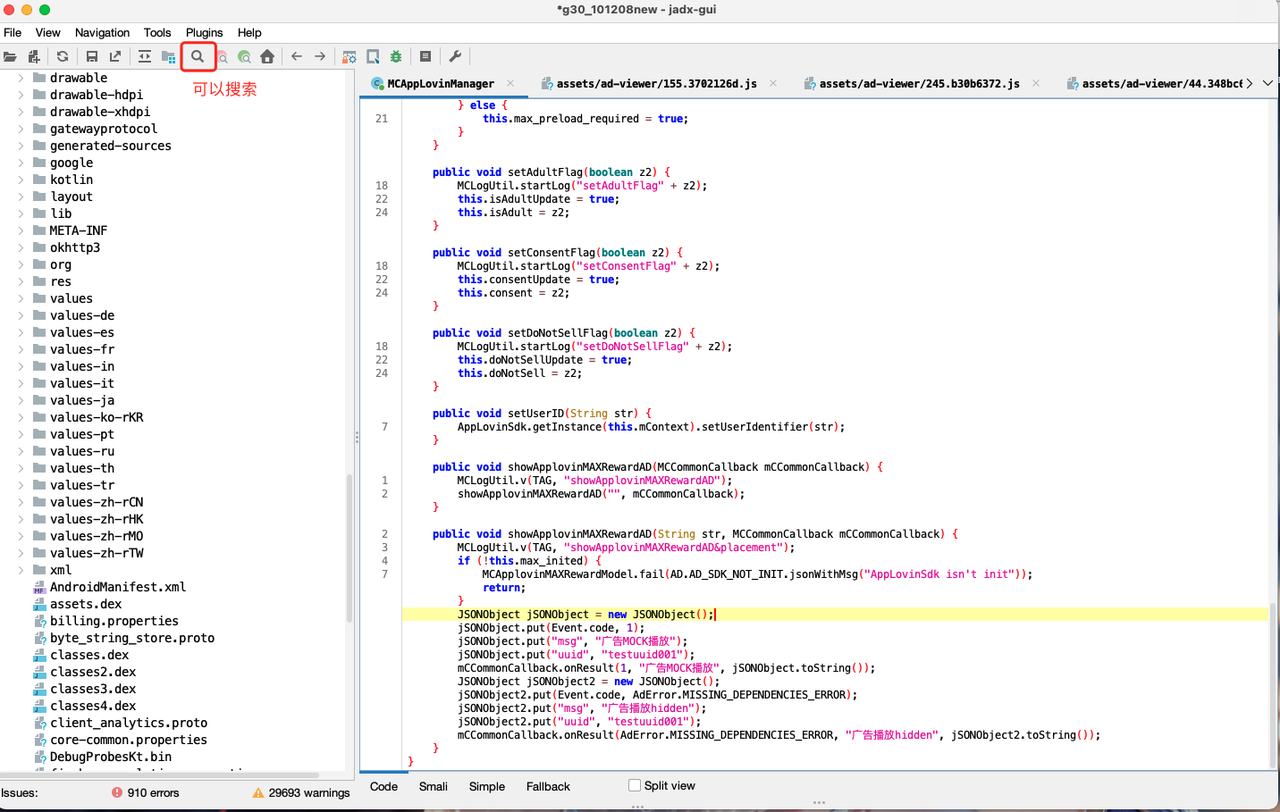
Task: Enable the Split view checkbox
Action: click(x=634, y=785)
